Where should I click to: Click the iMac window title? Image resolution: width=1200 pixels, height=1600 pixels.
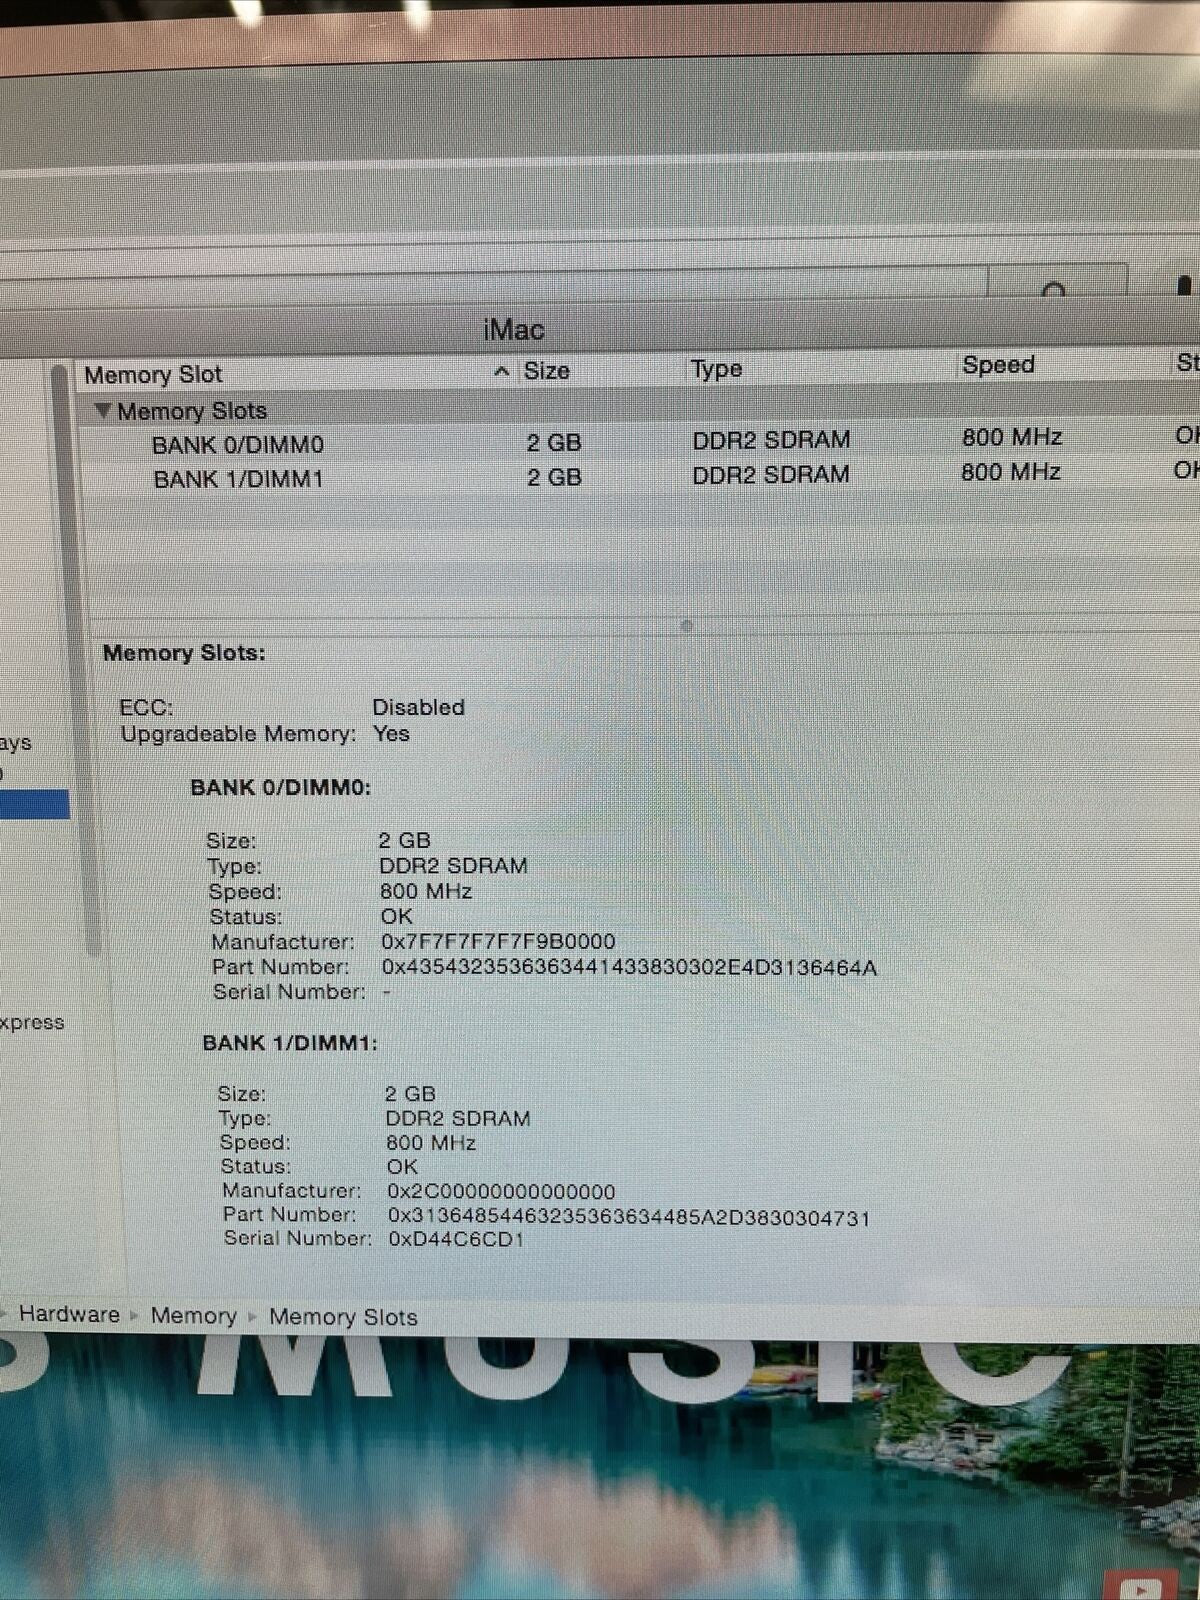514,330
